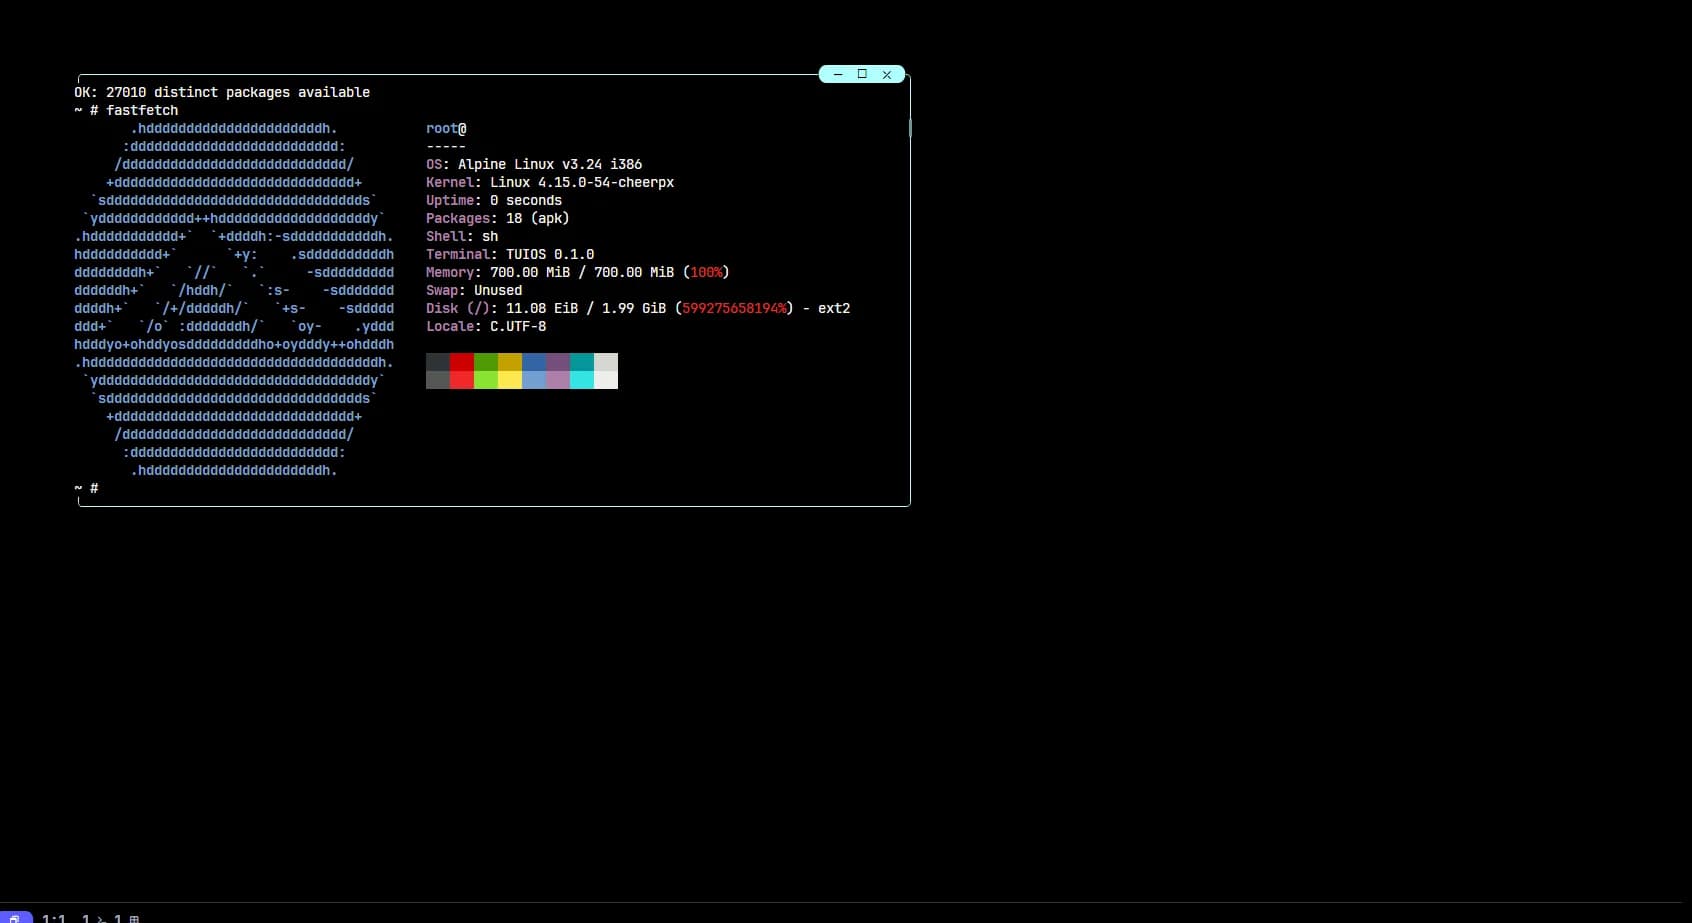
Task: Click the 'Packages: 18 (apk)' line
Action: tap(498, 218)
